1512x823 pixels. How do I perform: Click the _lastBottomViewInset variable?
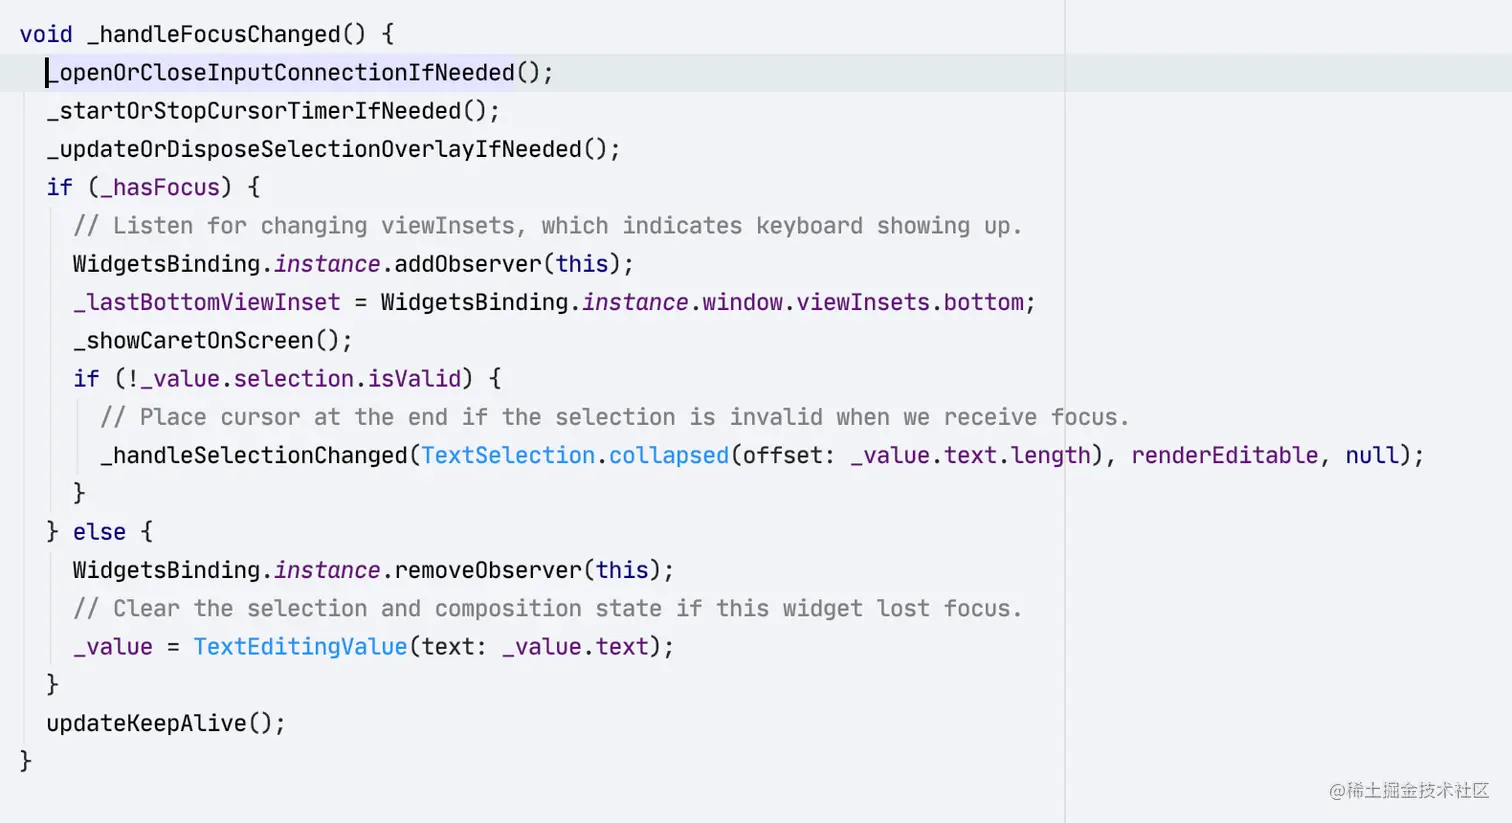(207, 302)
